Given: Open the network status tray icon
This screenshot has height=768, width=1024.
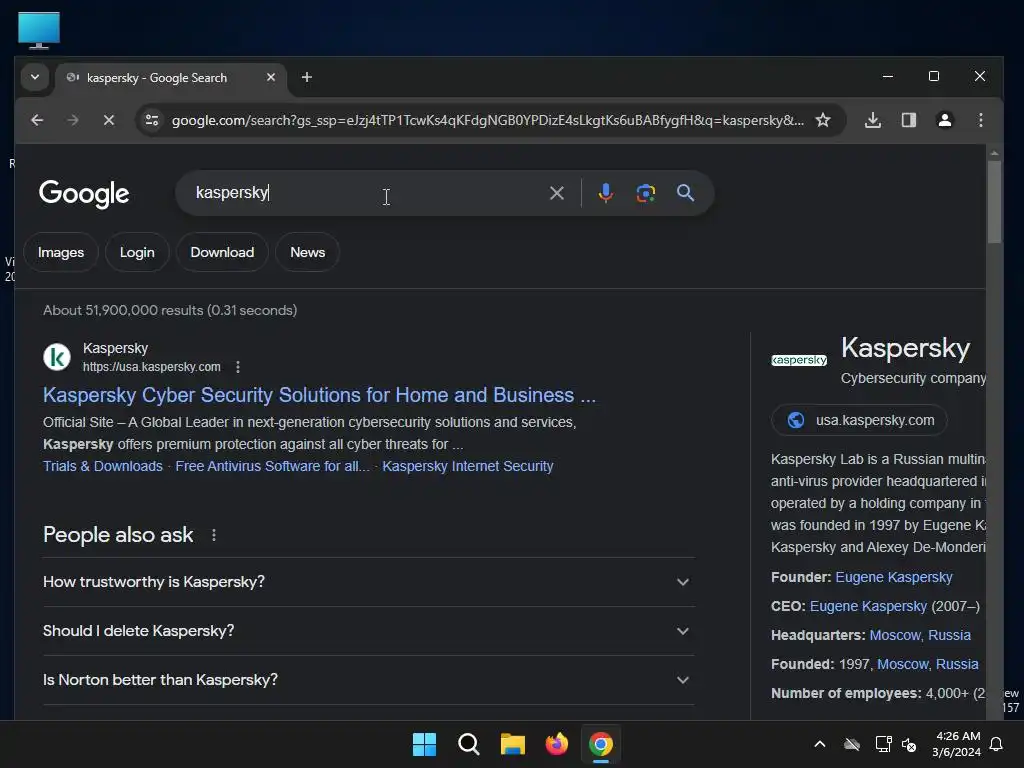Looking at the screenshot, I should click(883, 744).
